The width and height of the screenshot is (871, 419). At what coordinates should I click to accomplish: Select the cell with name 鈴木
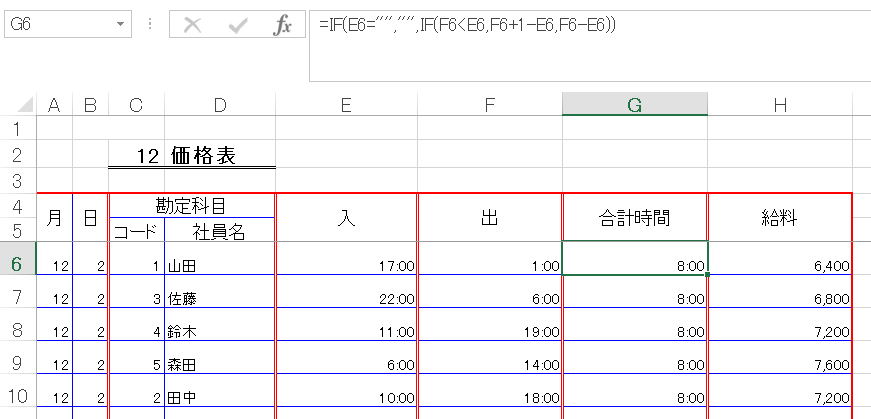(x=220, y=325)
